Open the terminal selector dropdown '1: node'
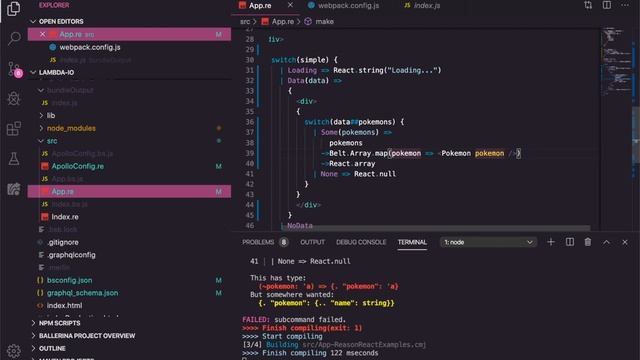The image size is (640, 360). point(488,242)
